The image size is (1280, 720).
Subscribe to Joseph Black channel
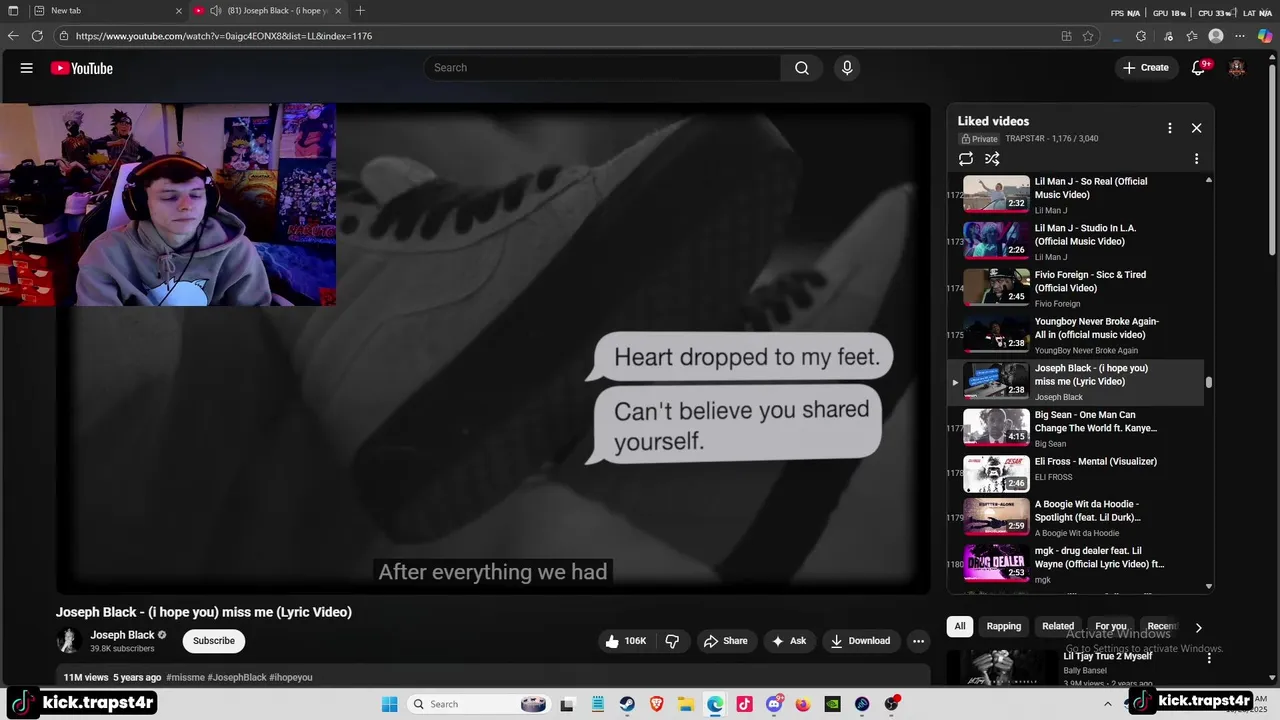(213, 641)
